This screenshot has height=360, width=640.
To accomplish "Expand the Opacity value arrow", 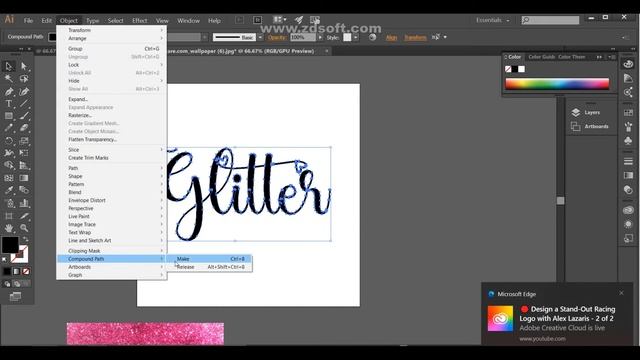I will click(320, 37).
